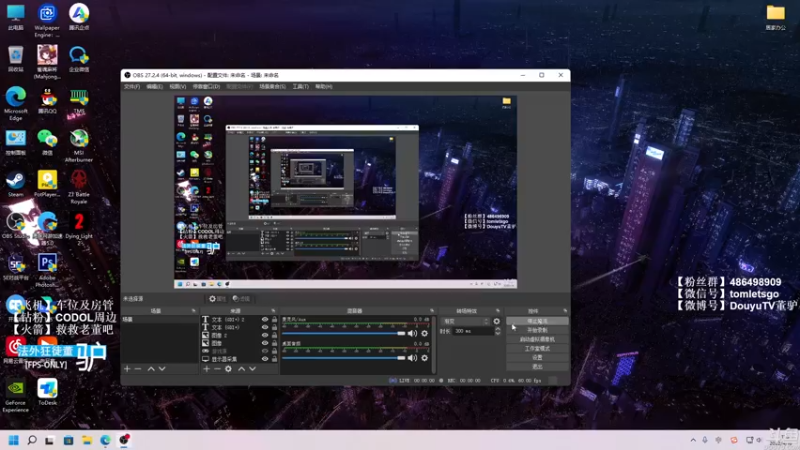Toggle visibility of 文本 (GDI+) 2 source
Screen dimensions: 800x450
[x=265, y=319]
